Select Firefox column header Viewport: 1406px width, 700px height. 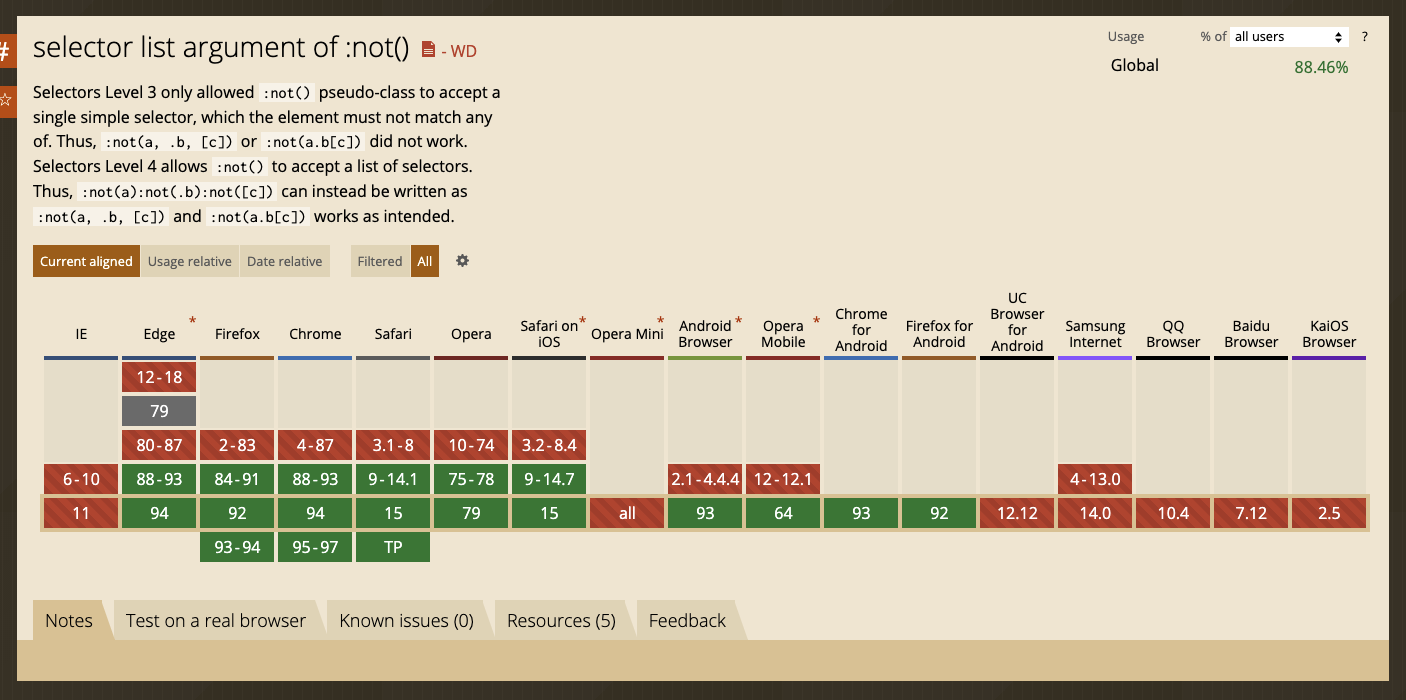237,334
